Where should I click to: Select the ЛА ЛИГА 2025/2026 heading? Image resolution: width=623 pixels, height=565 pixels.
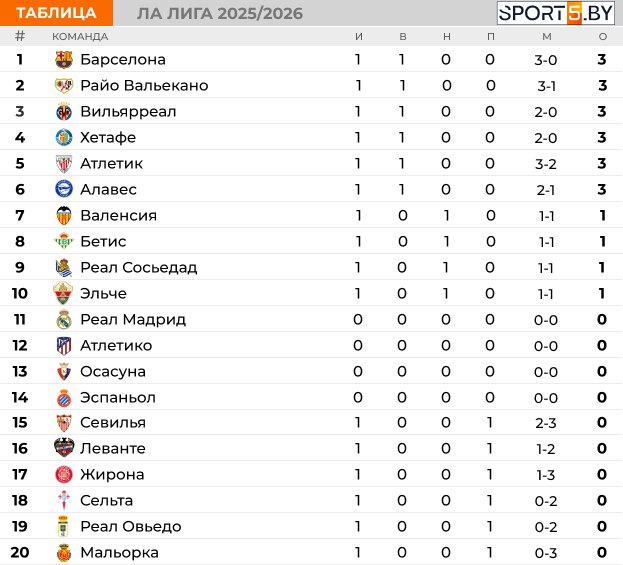220,14
